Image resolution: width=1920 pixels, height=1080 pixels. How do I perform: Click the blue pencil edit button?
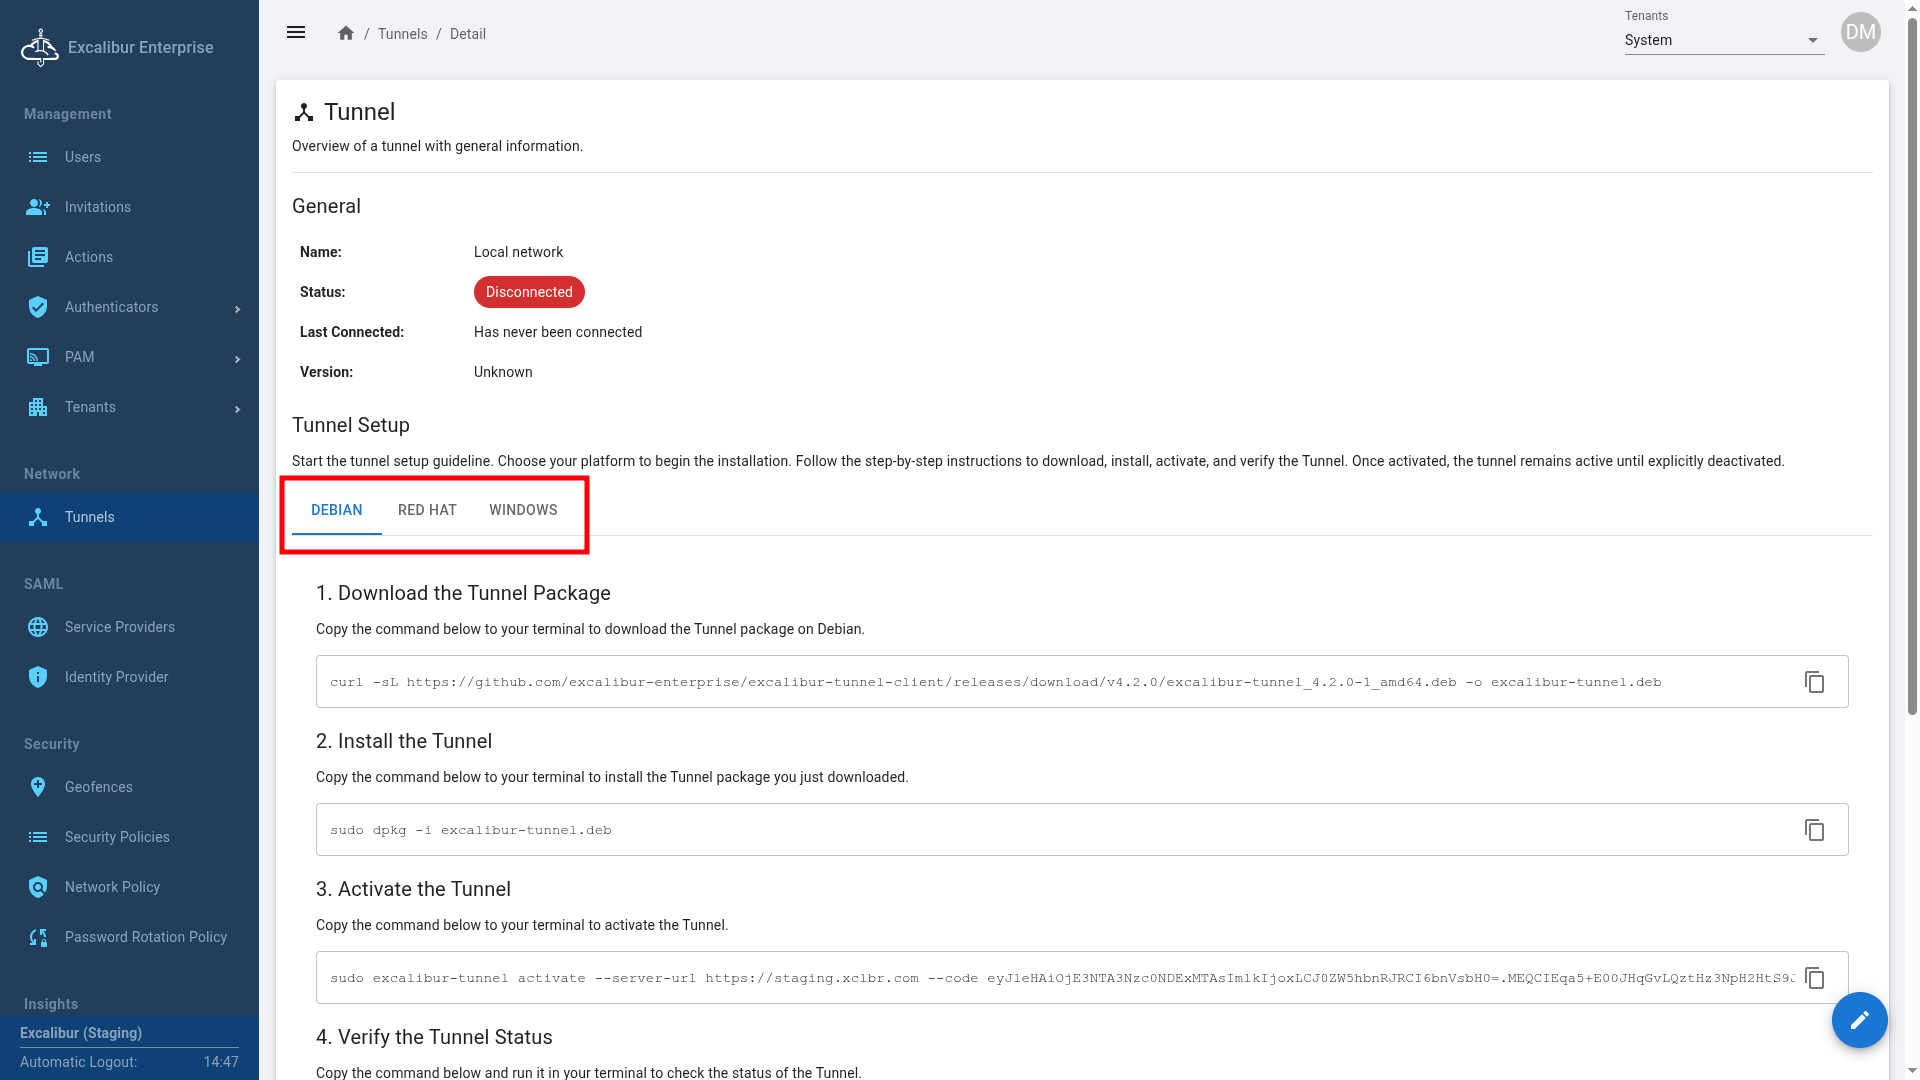point(1859,1020)
